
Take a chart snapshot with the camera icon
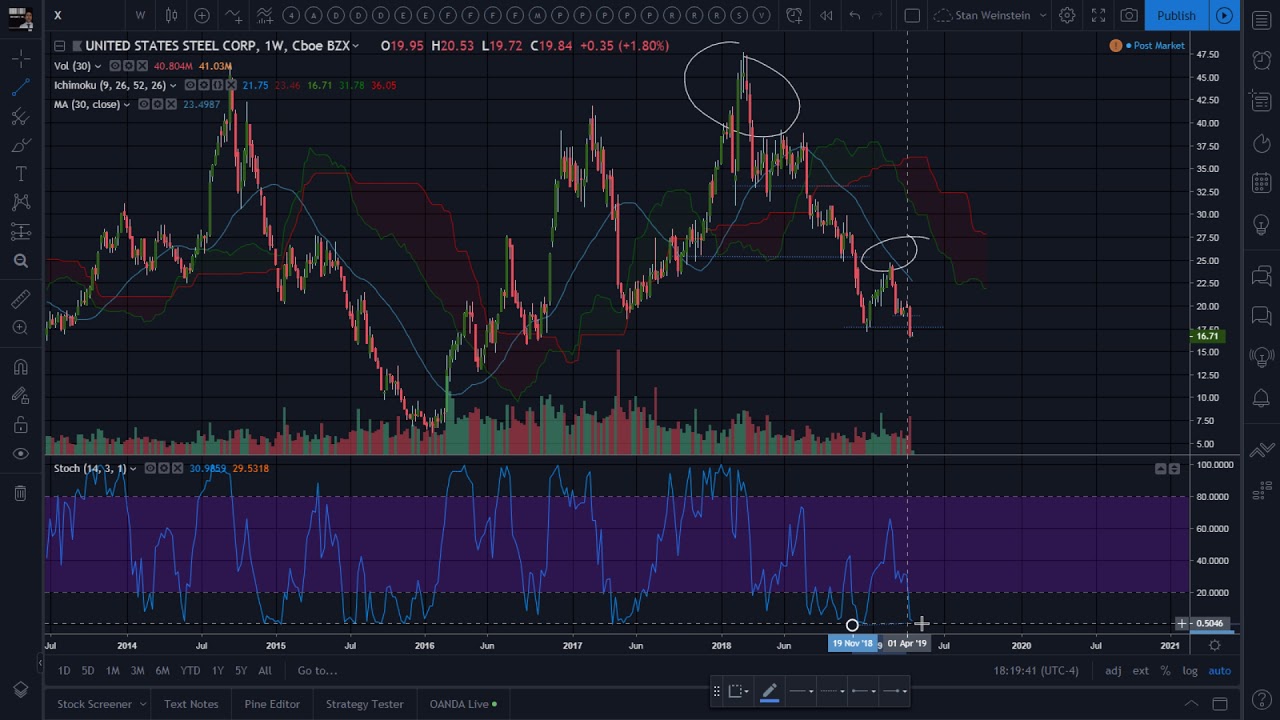coord(1129,15)
